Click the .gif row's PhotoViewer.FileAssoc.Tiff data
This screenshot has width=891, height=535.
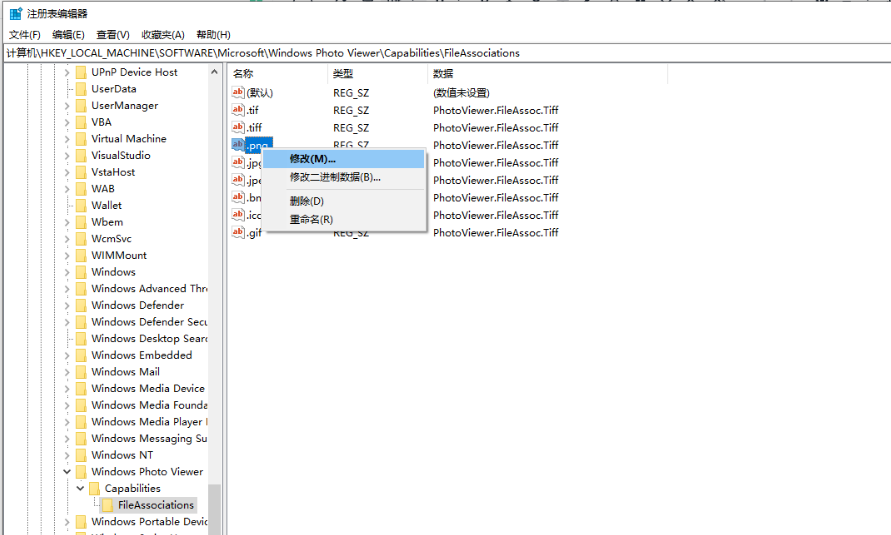coord(496,233)
